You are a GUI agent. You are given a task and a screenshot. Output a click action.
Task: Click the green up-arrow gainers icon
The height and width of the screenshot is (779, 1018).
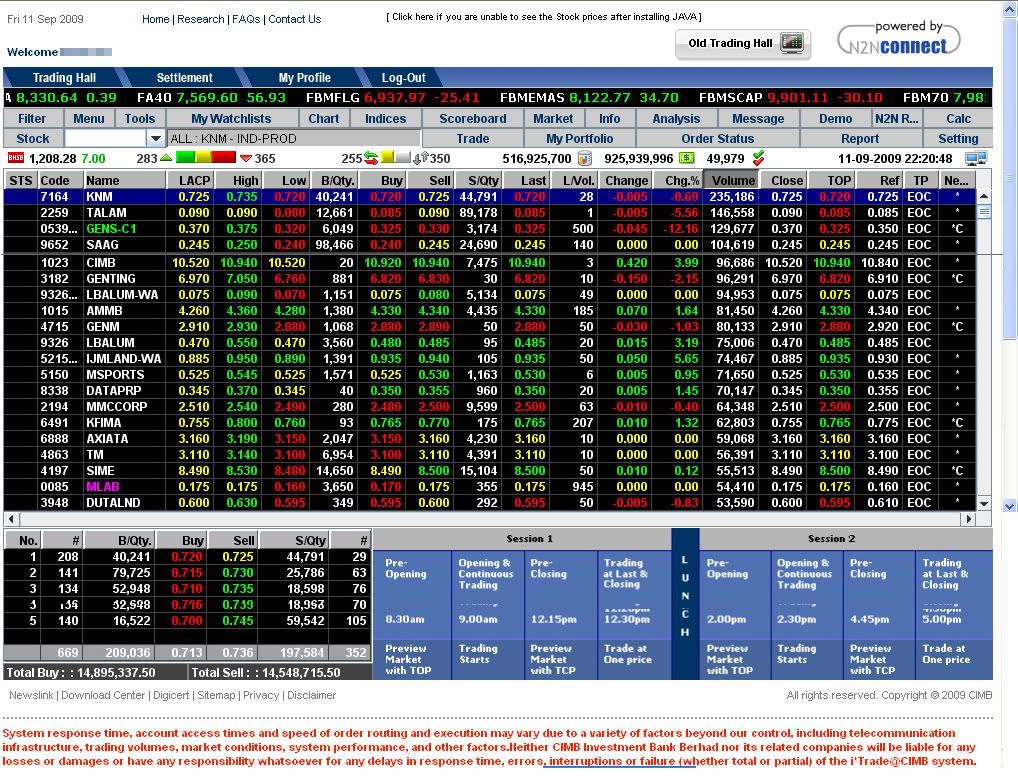166,158
